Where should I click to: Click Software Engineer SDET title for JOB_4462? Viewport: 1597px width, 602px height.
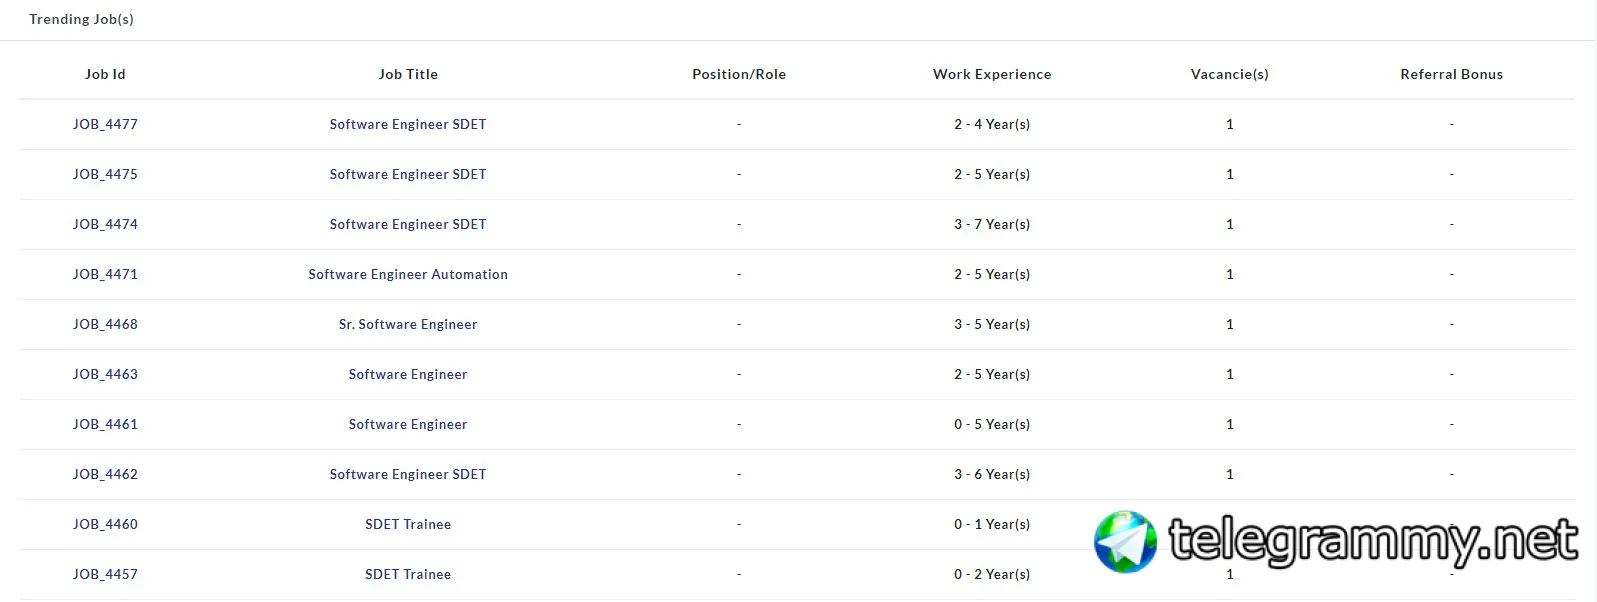[408, 474]
